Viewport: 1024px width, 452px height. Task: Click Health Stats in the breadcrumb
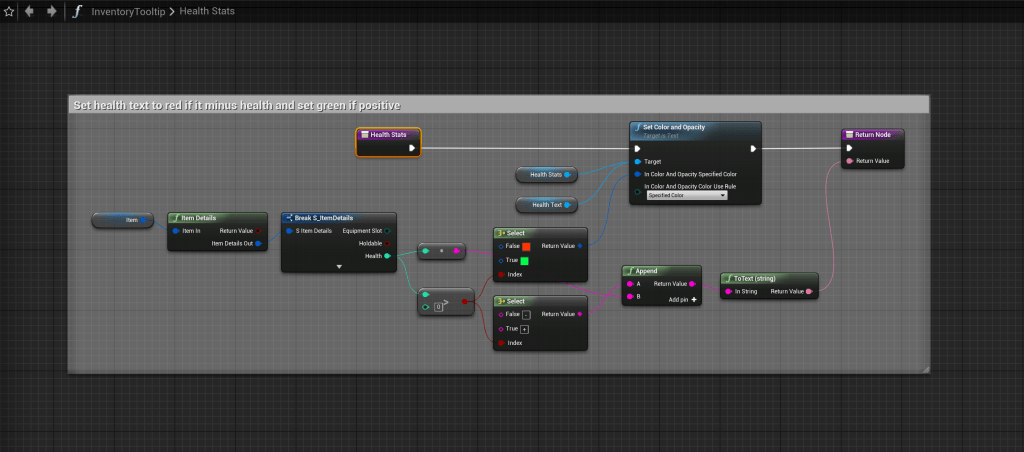click(208, 11)
